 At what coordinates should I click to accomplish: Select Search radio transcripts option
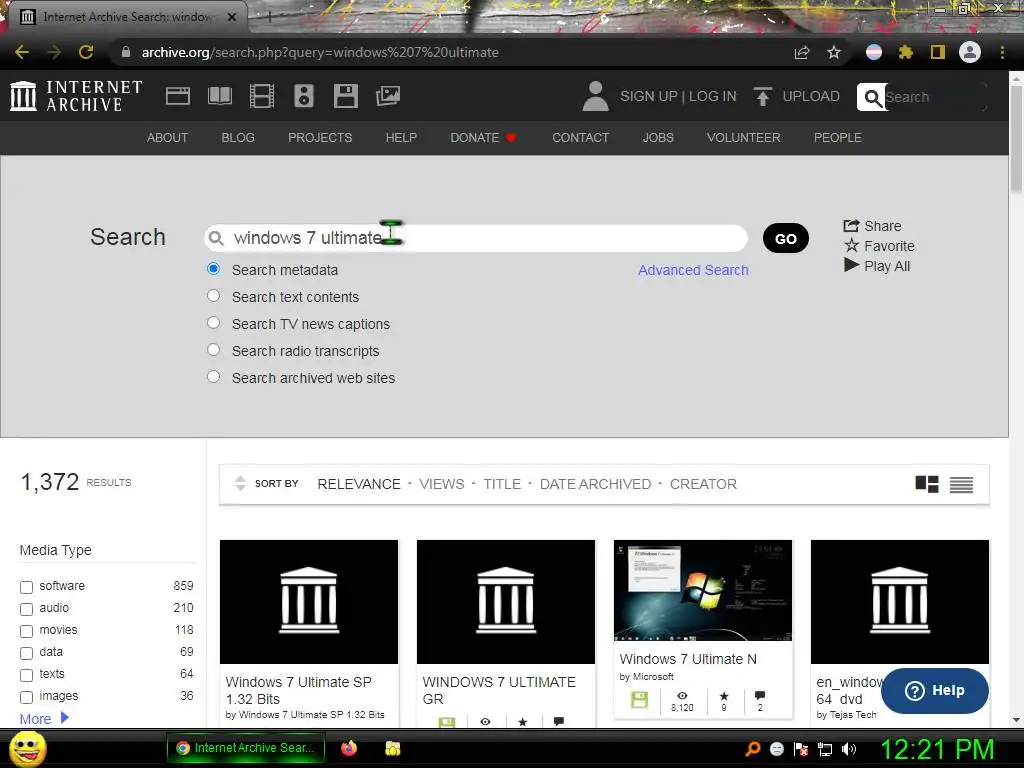(213, 349)
